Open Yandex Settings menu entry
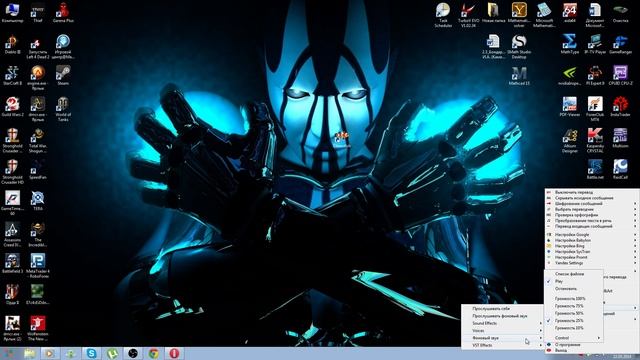 point(591,263)
